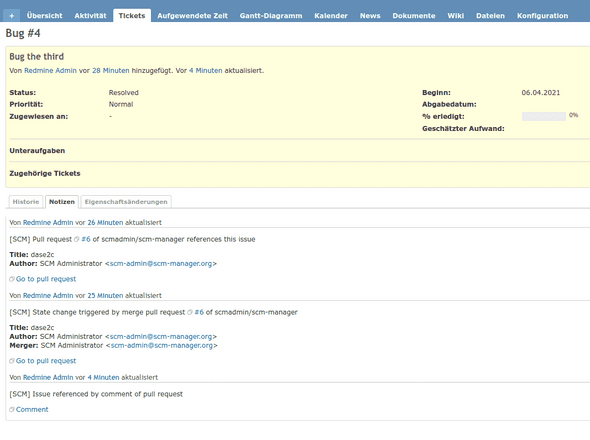Click Merger email in the merge note
The image size is (590, 440).
pos(162,346)
